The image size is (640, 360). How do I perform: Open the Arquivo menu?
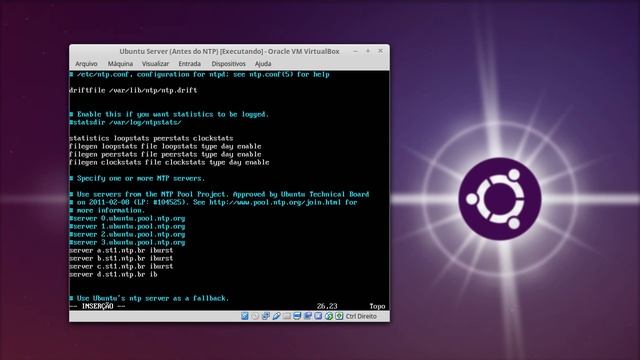click(86, 64)
